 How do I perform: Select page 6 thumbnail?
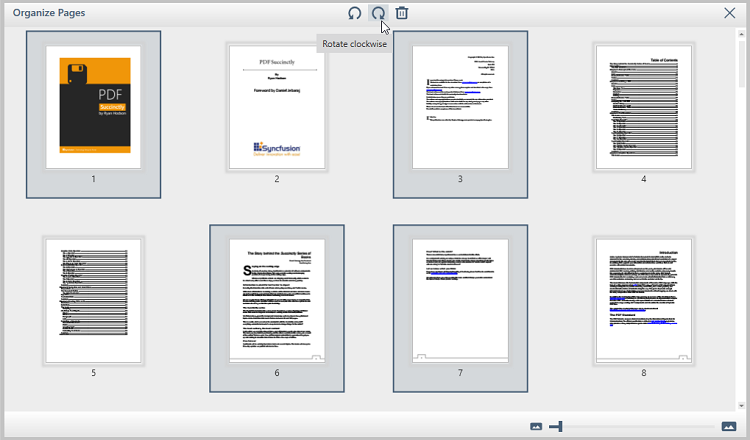277,300
